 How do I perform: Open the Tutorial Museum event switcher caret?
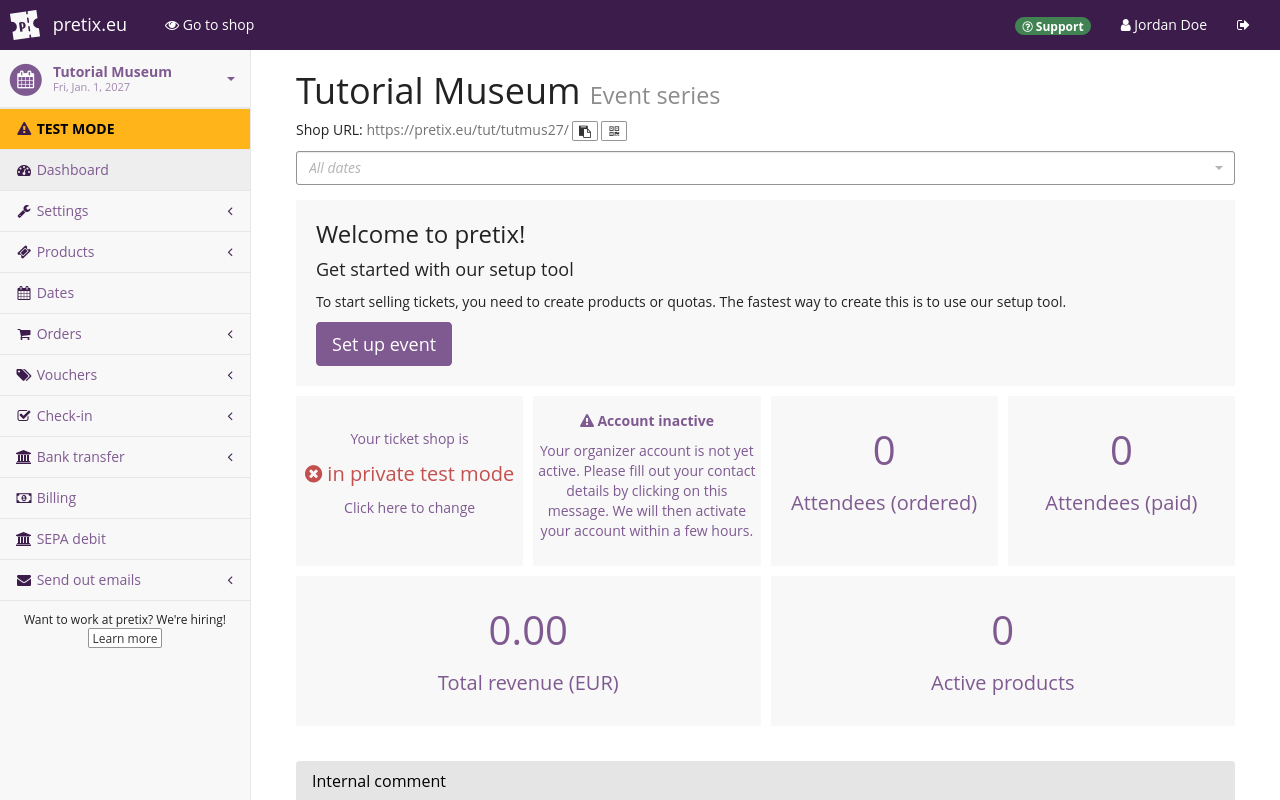click(231, 79)
